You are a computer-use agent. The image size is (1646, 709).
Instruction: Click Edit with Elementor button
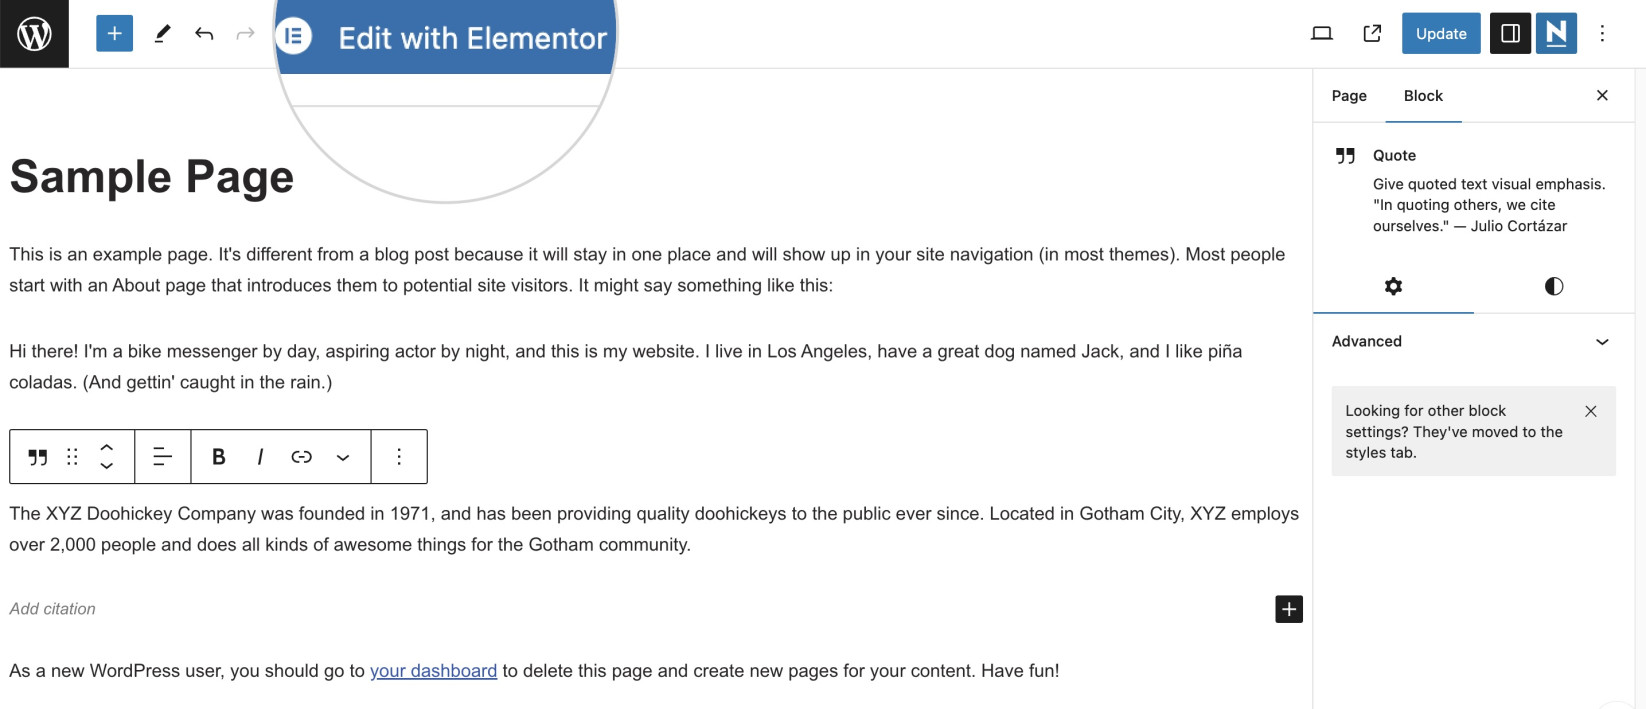point(446,37)
